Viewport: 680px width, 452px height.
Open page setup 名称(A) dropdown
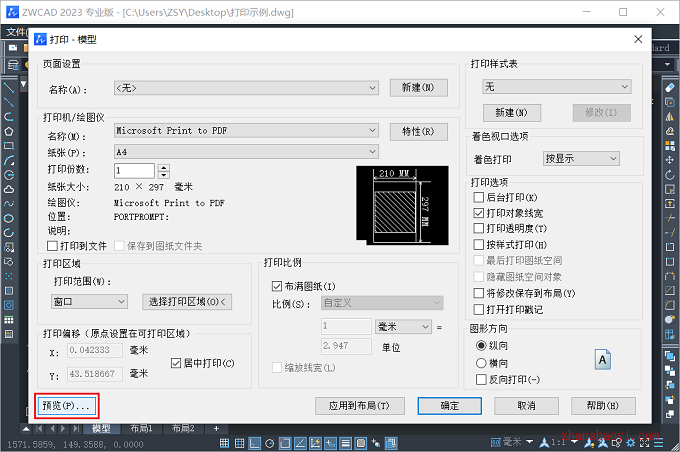point(246,88)
